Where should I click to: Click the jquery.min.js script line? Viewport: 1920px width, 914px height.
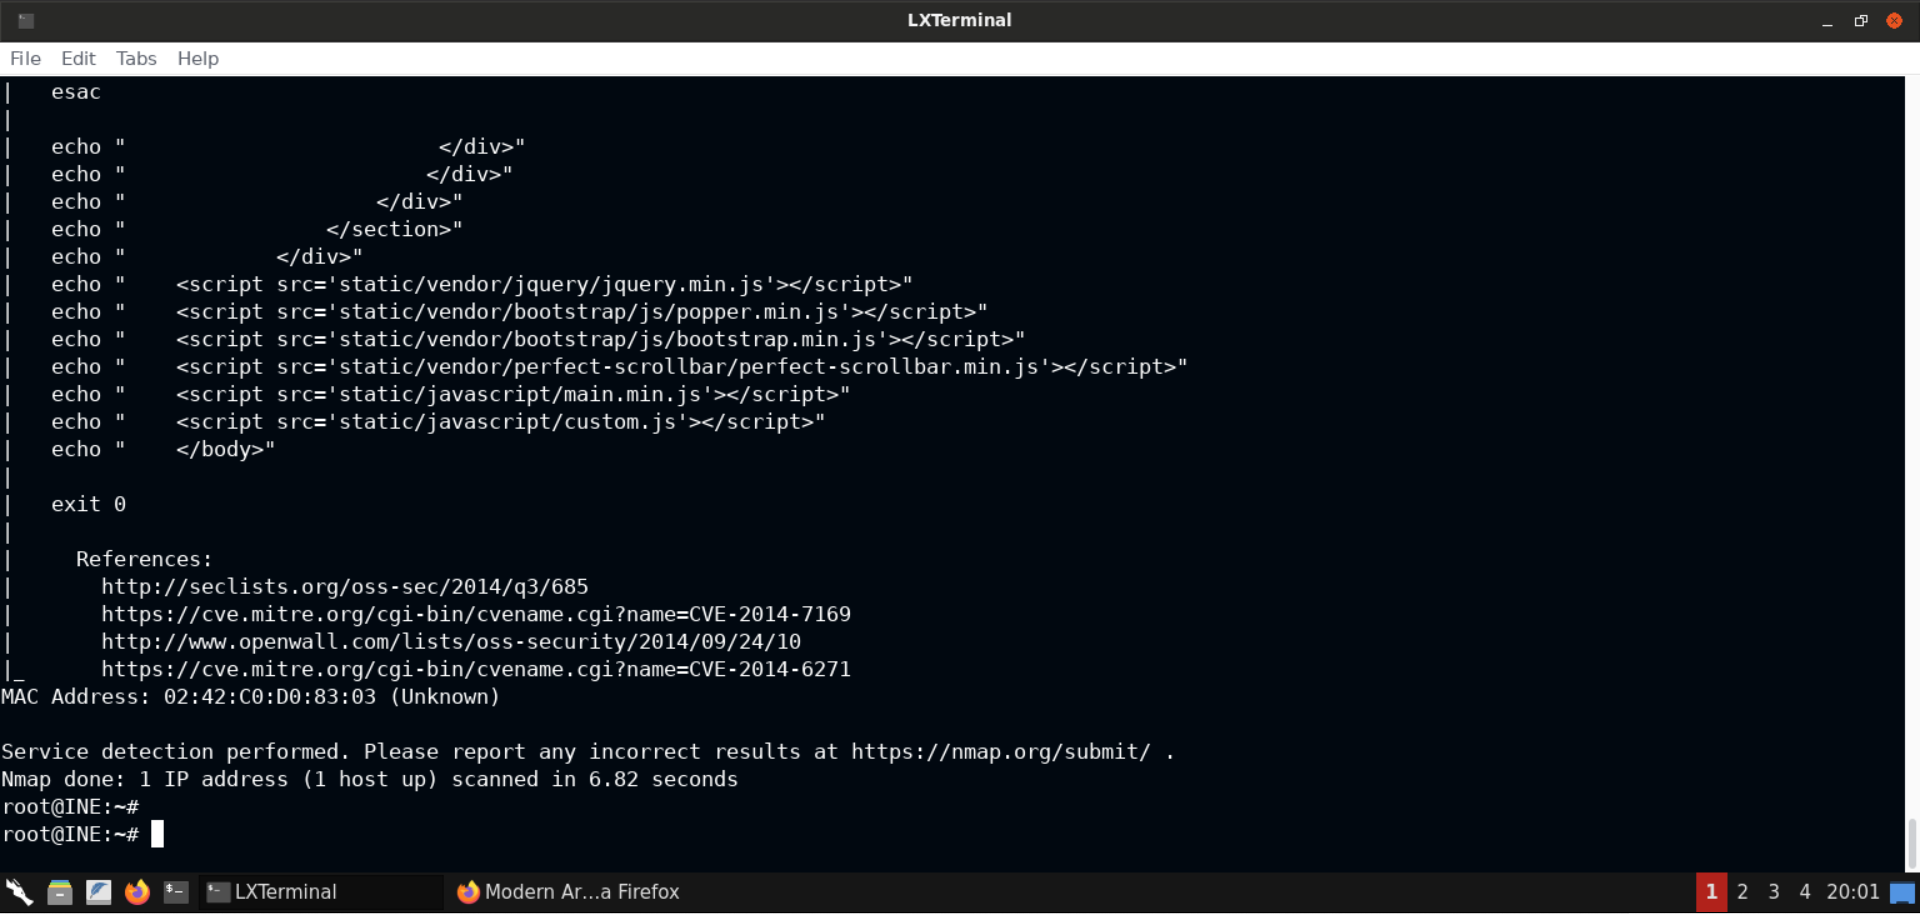click(482, 284)
